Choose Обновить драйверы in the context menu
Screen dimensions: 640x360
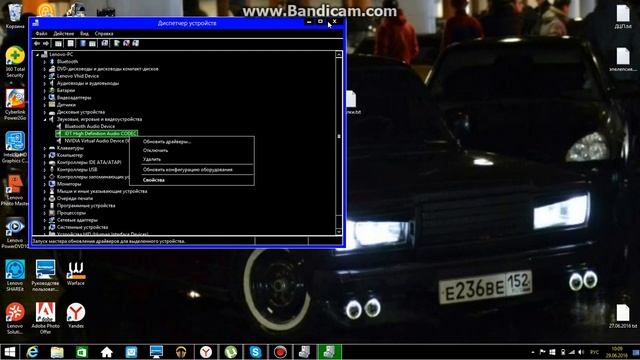pos(167,142)
